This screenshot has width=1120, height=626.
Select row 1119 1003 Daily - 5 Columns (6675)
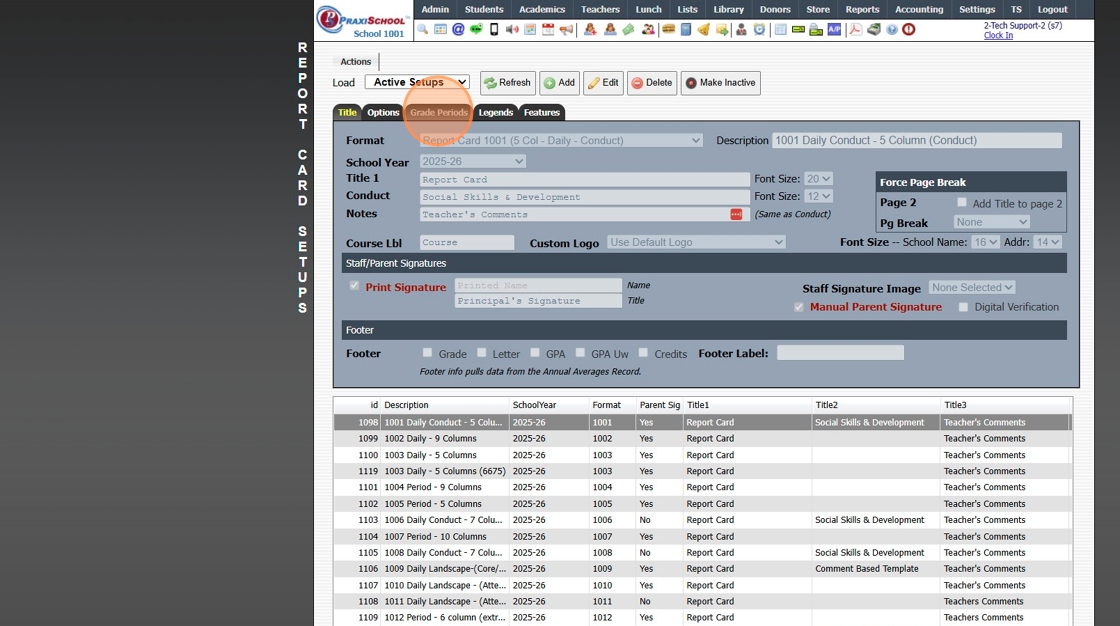(703, 472)
